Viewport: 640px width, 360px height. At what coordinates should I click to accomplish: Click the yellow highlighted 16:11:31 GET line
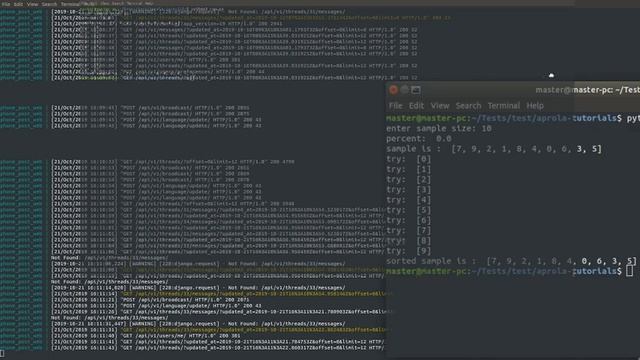click(218, 330)
